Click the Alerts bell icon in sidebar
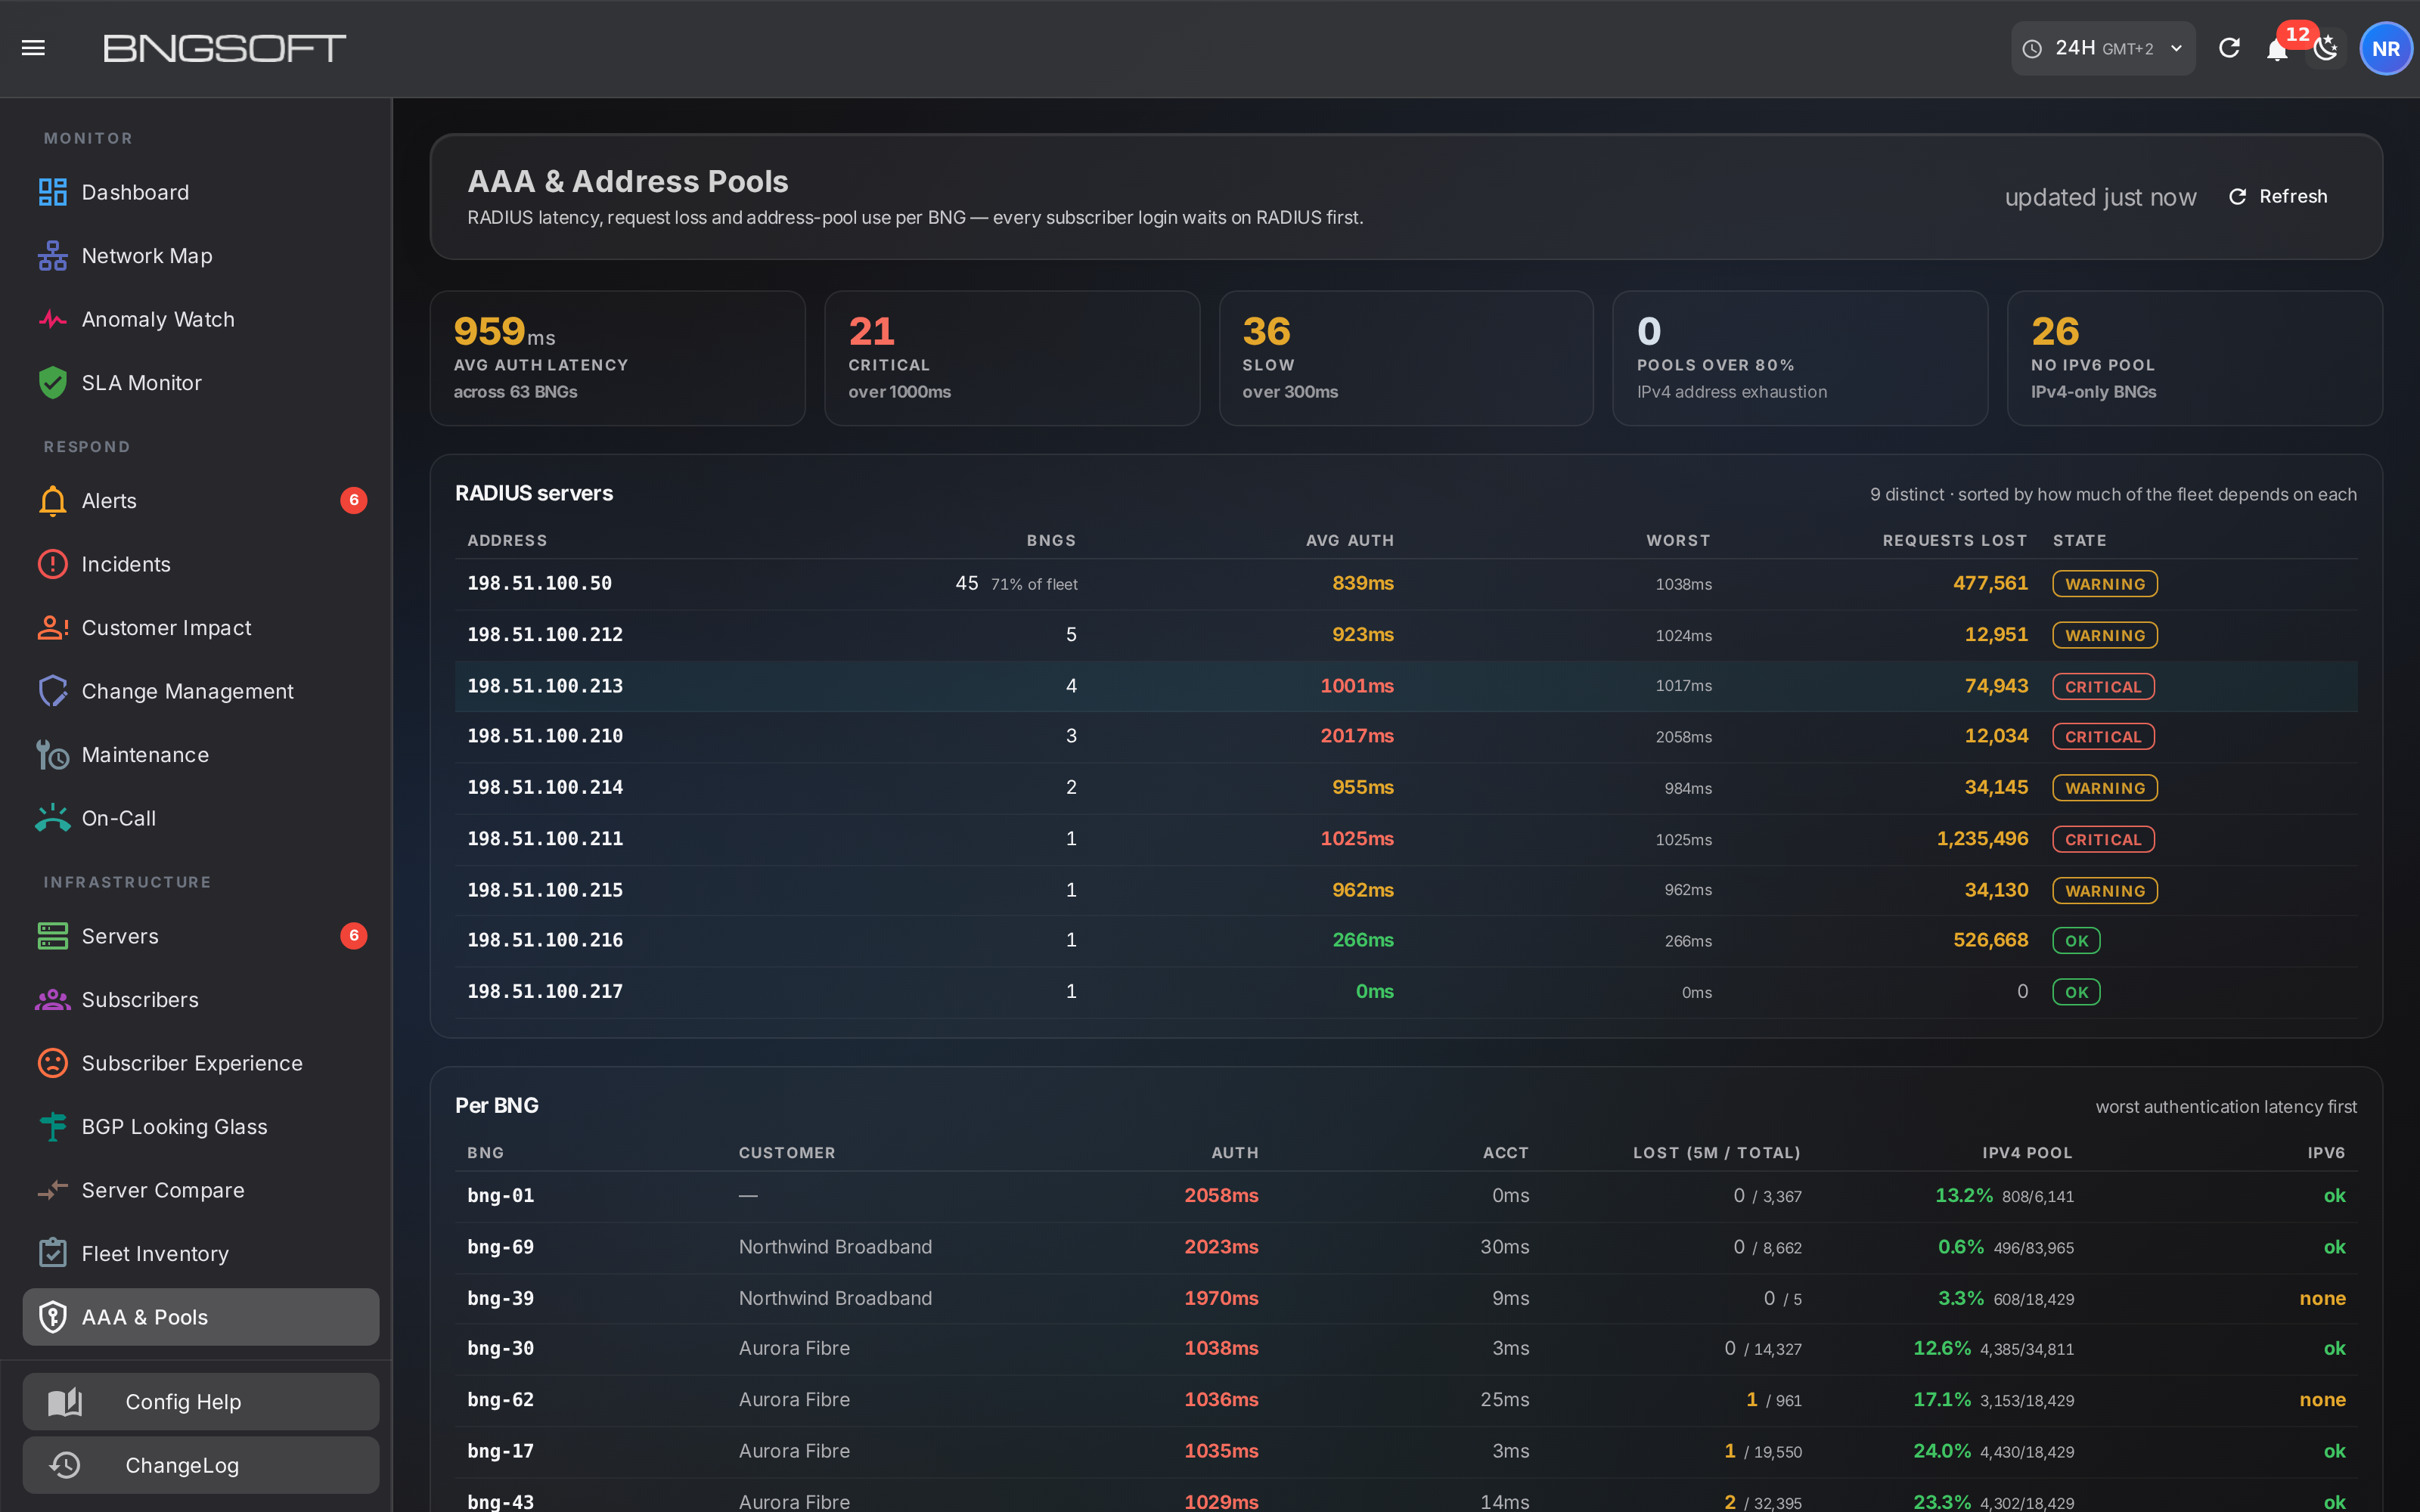 tap(52, 501)
